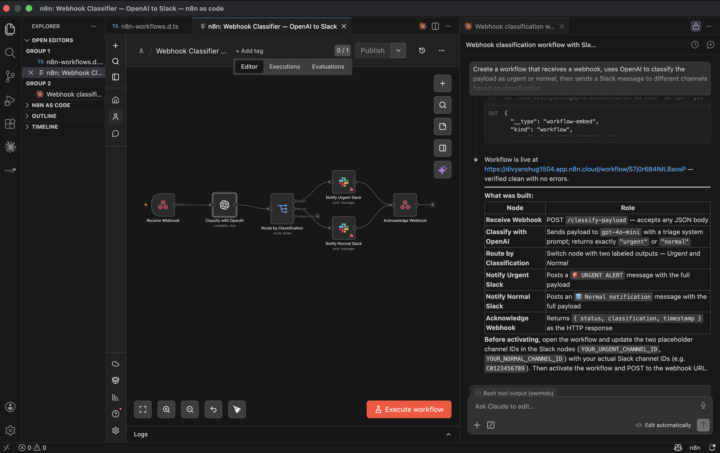720x453 pixels.
Task: Open the n8n as code activity bar icon
Action: [x=10, y=170]
